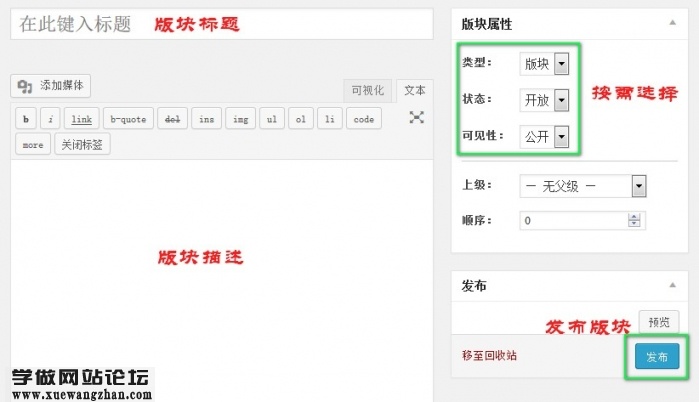Screen dimensions: 699x402
Task: Click the 预览 preview button
Action: tap(659, 322)
